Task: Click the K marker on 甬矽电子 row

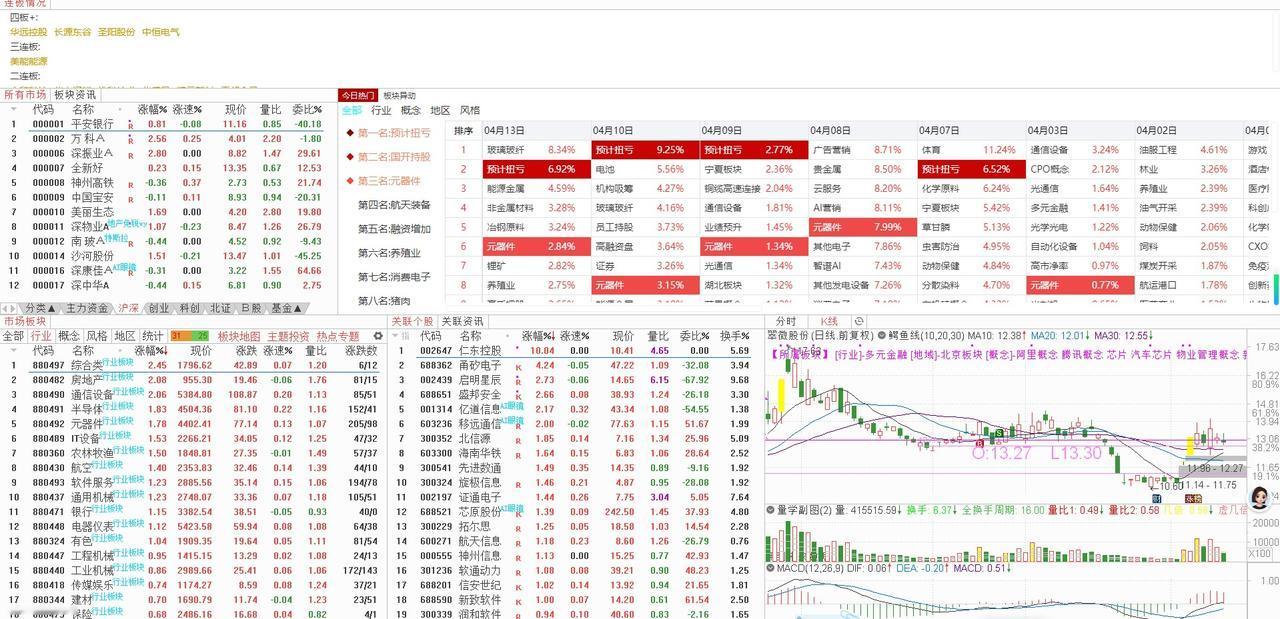Action: (x=518, y=366)
